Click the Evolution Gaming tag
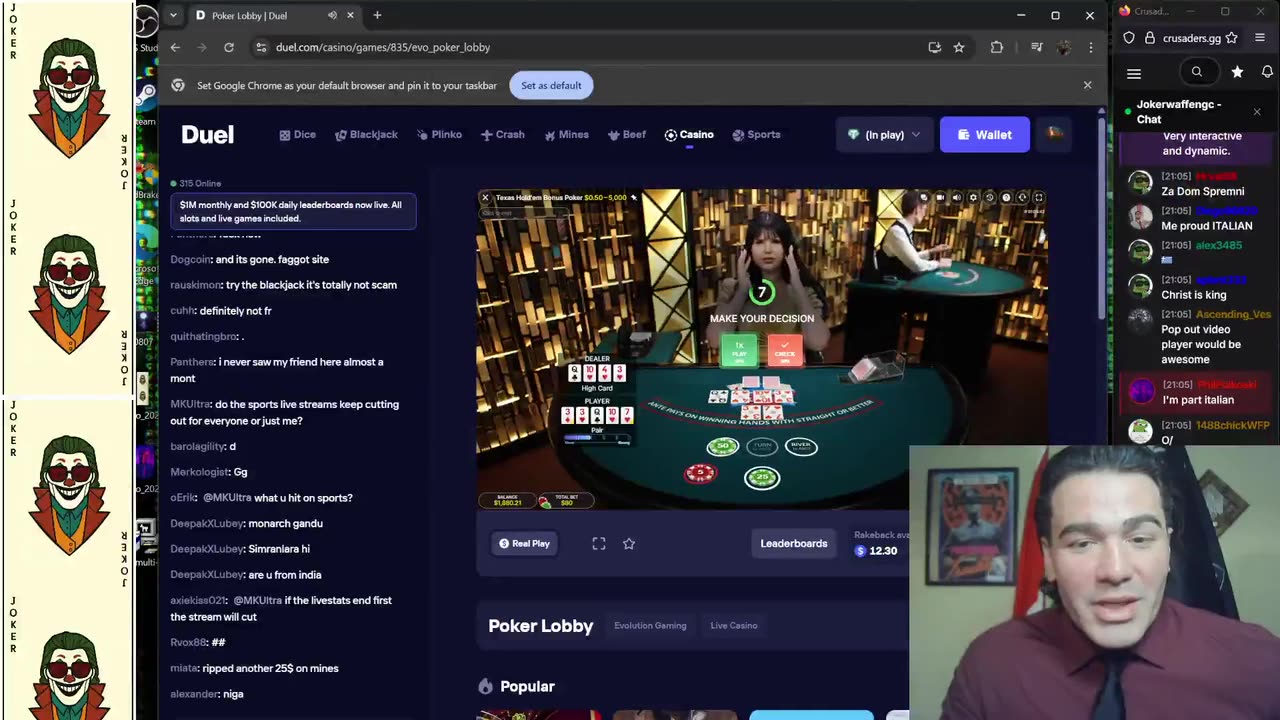 [650, 625]
